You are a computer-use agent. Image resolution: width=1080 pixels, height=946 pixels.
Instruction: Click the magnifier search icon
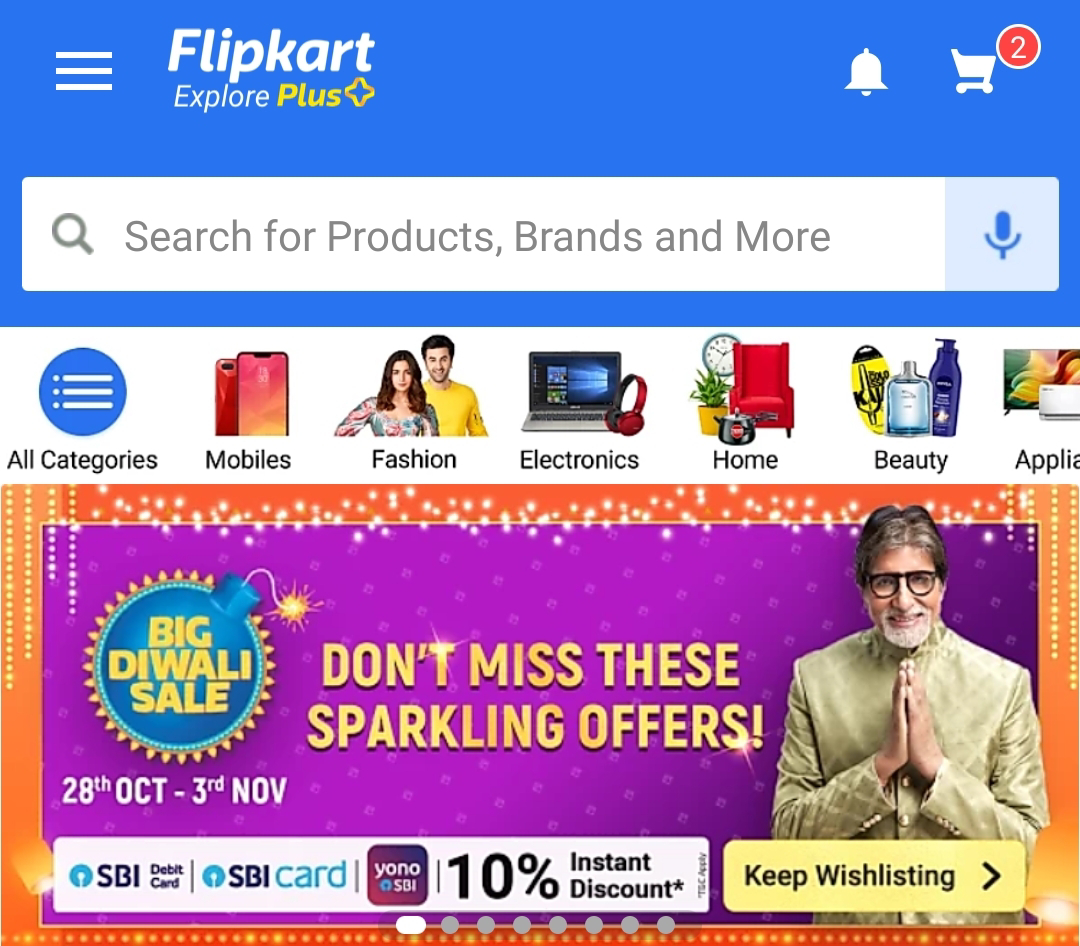[x=72, y=234]
